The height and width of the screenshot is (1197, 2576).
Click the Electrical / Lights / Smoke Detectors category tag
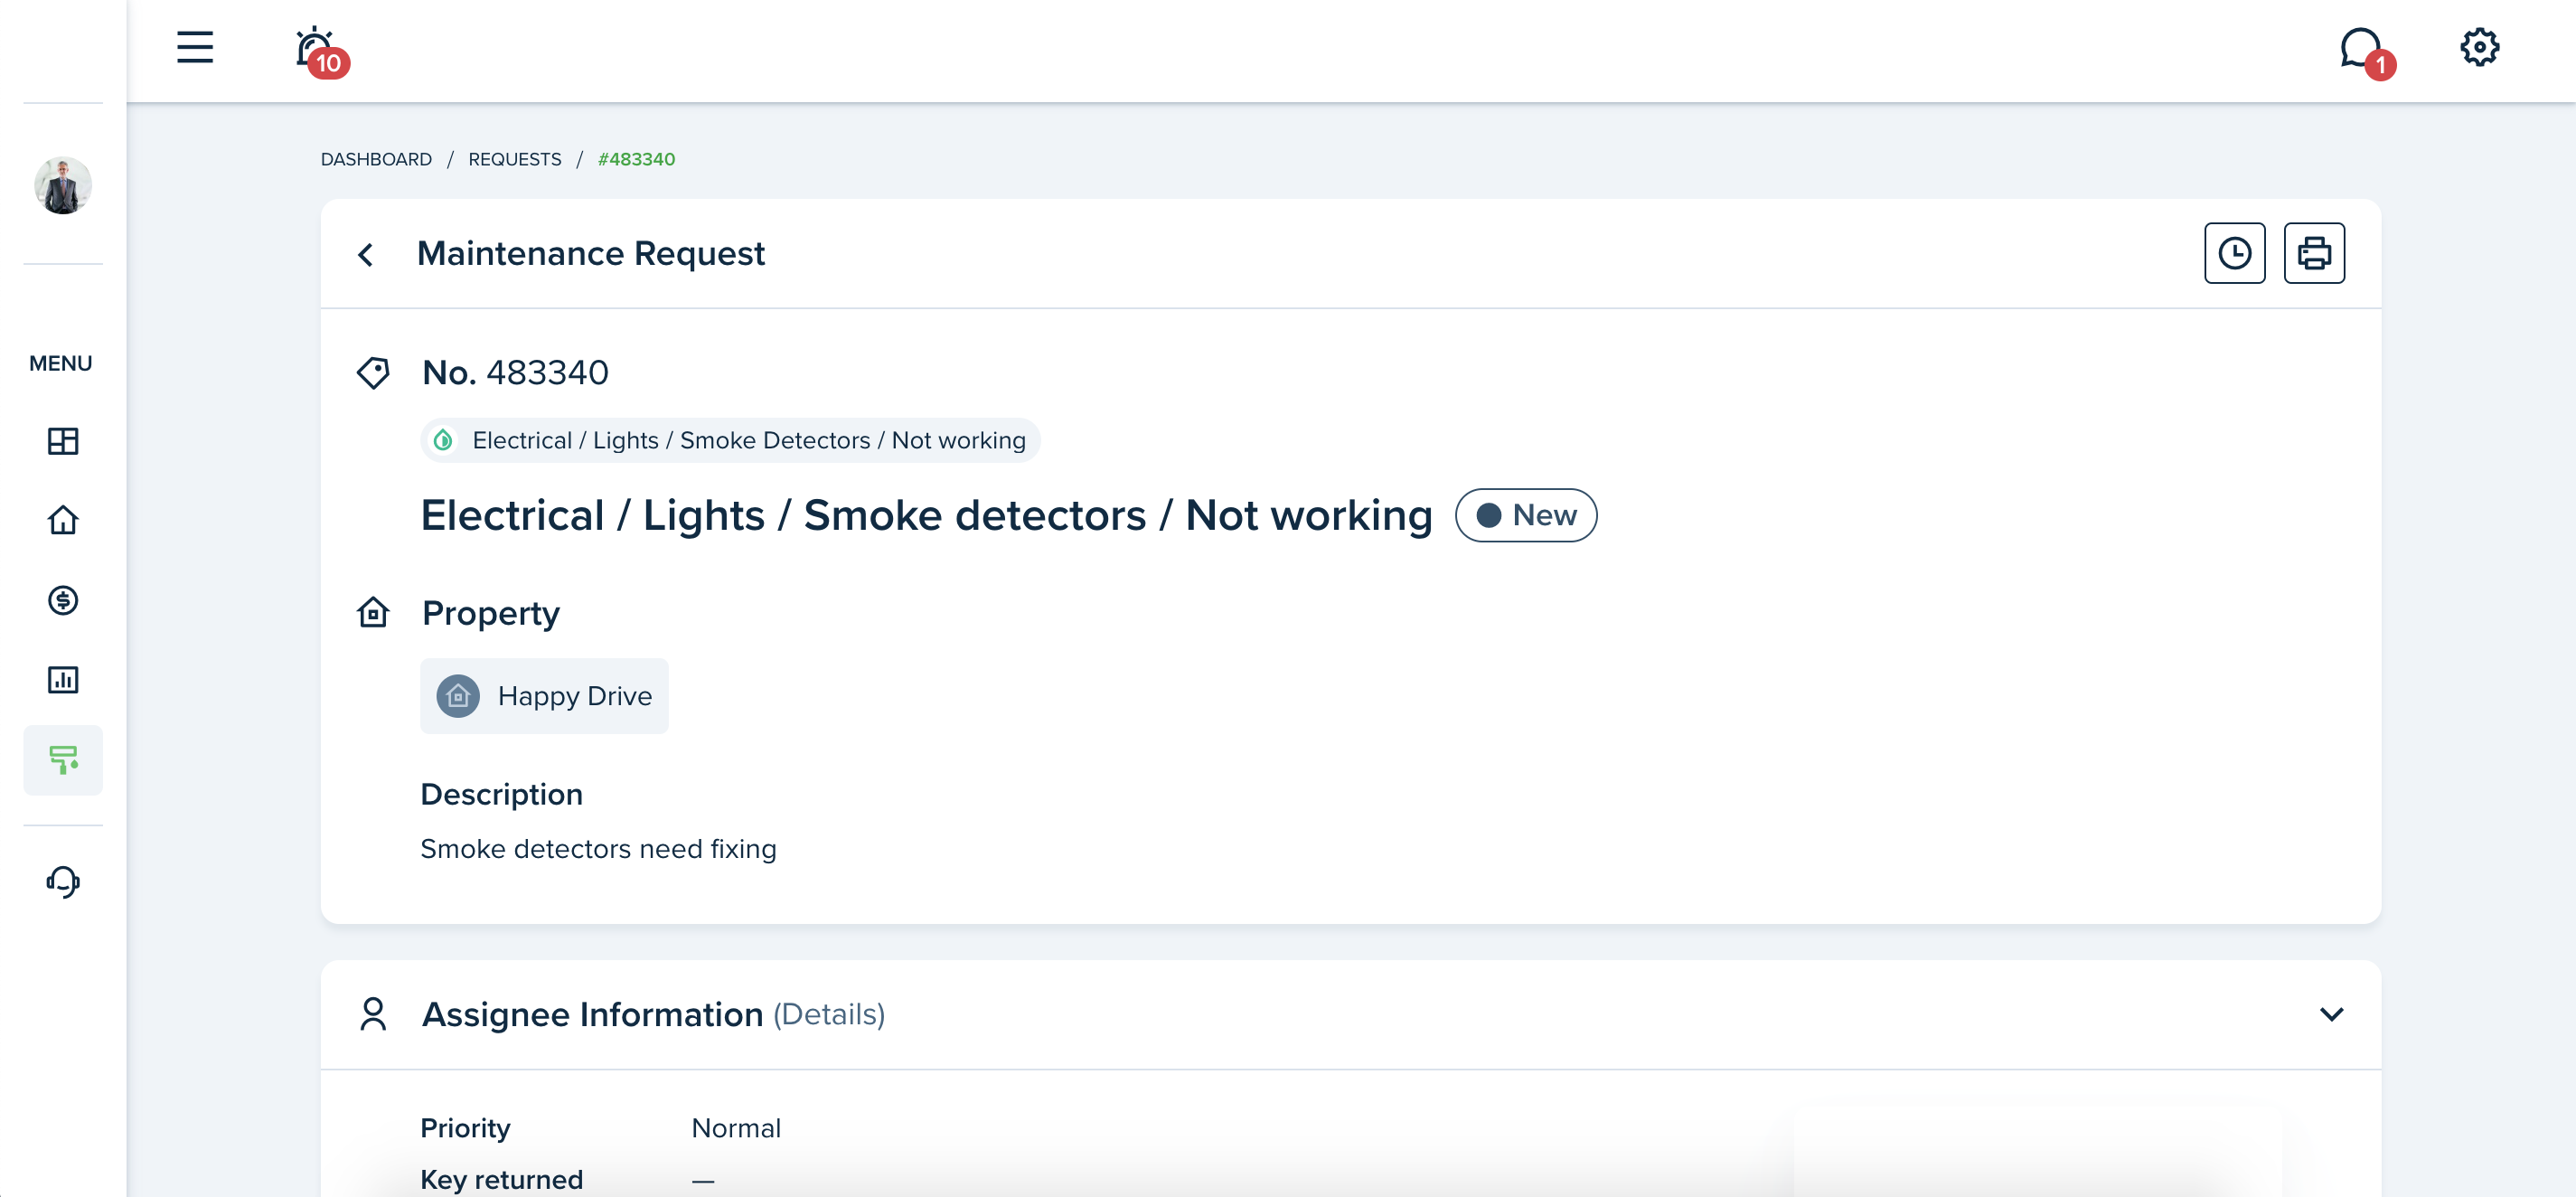pos(730,440)
